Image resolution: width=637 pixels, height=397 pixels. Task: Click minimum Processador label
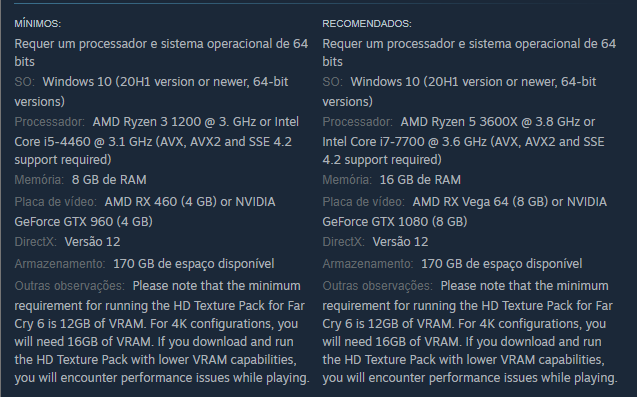point(49,121)
